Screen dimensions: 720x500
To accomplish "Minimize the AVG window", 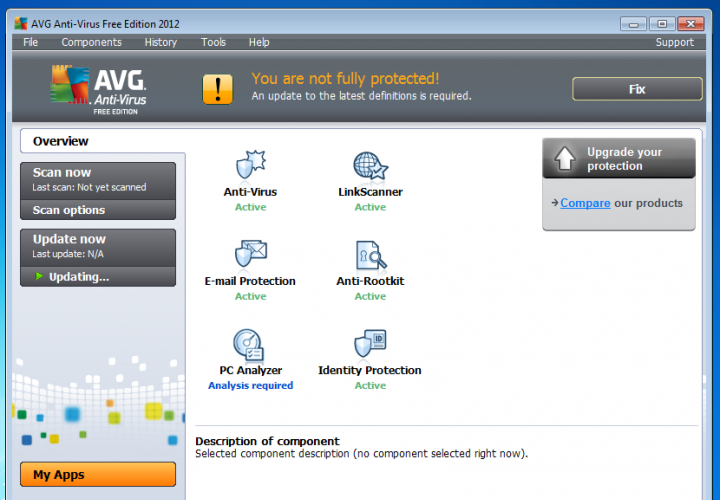I will click(x=633, y=24).
